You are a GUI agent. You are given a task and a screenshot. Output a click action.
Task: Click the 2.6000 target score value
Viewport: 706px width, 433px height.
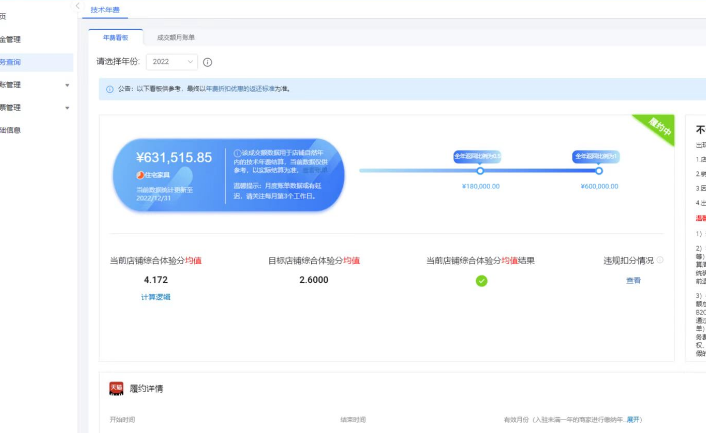point(314,280)
